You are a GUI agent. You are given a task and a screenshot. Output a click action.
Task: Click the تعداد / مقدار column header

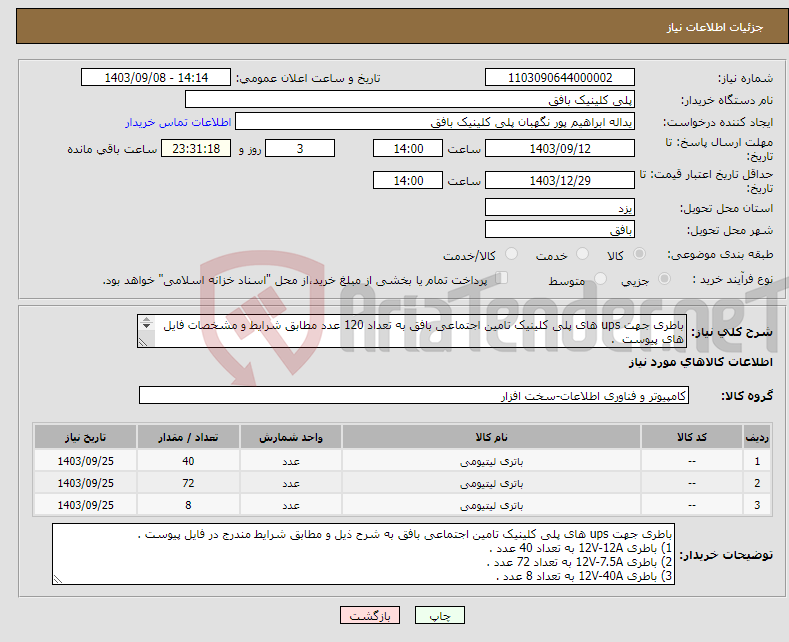[188, 437]
